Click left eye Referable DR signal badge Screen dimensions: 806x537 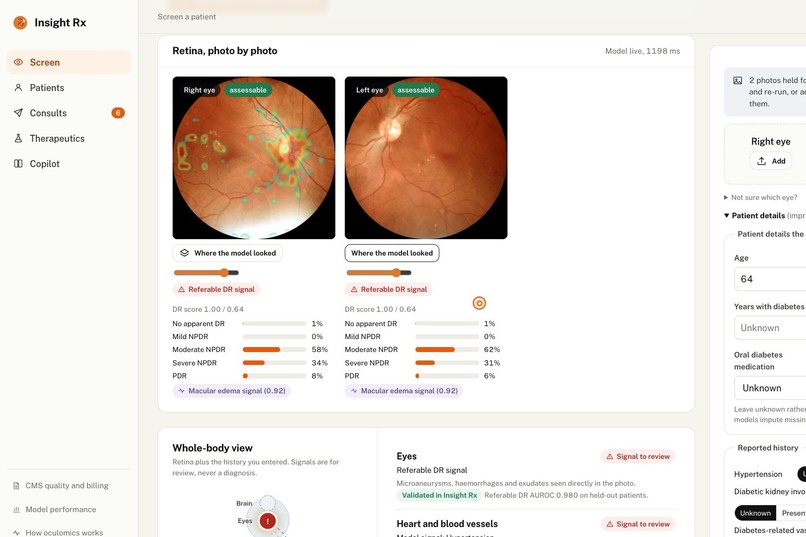point(389,289)
